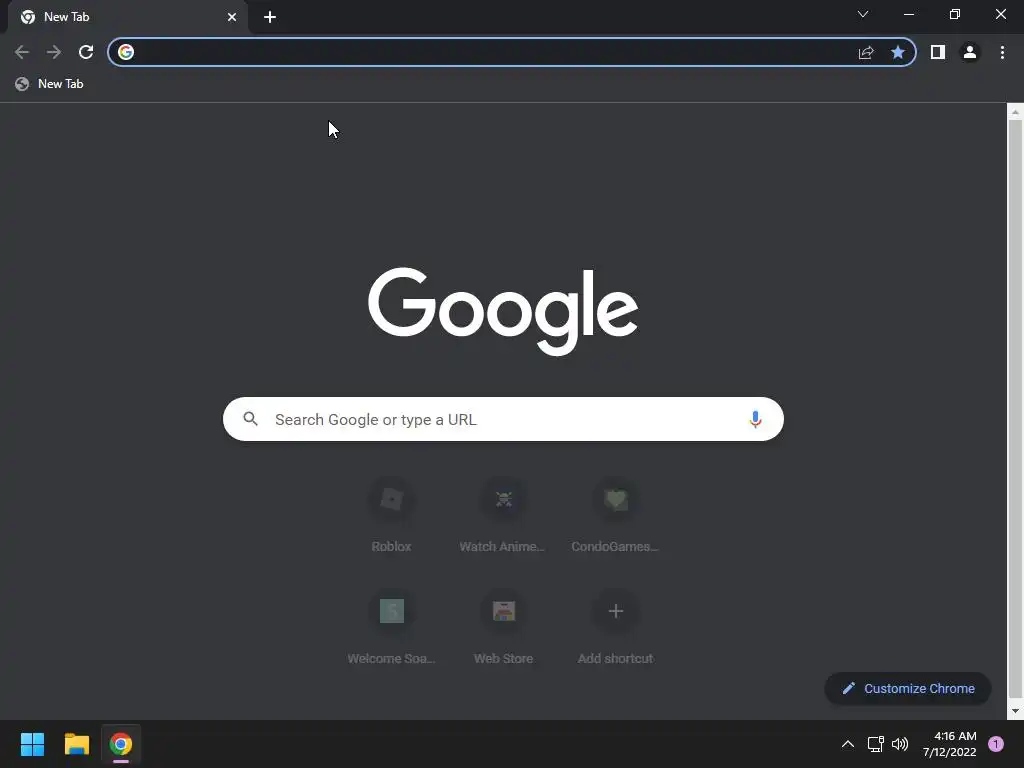
Task: Open the profile avatar menu
Action: 970,52
